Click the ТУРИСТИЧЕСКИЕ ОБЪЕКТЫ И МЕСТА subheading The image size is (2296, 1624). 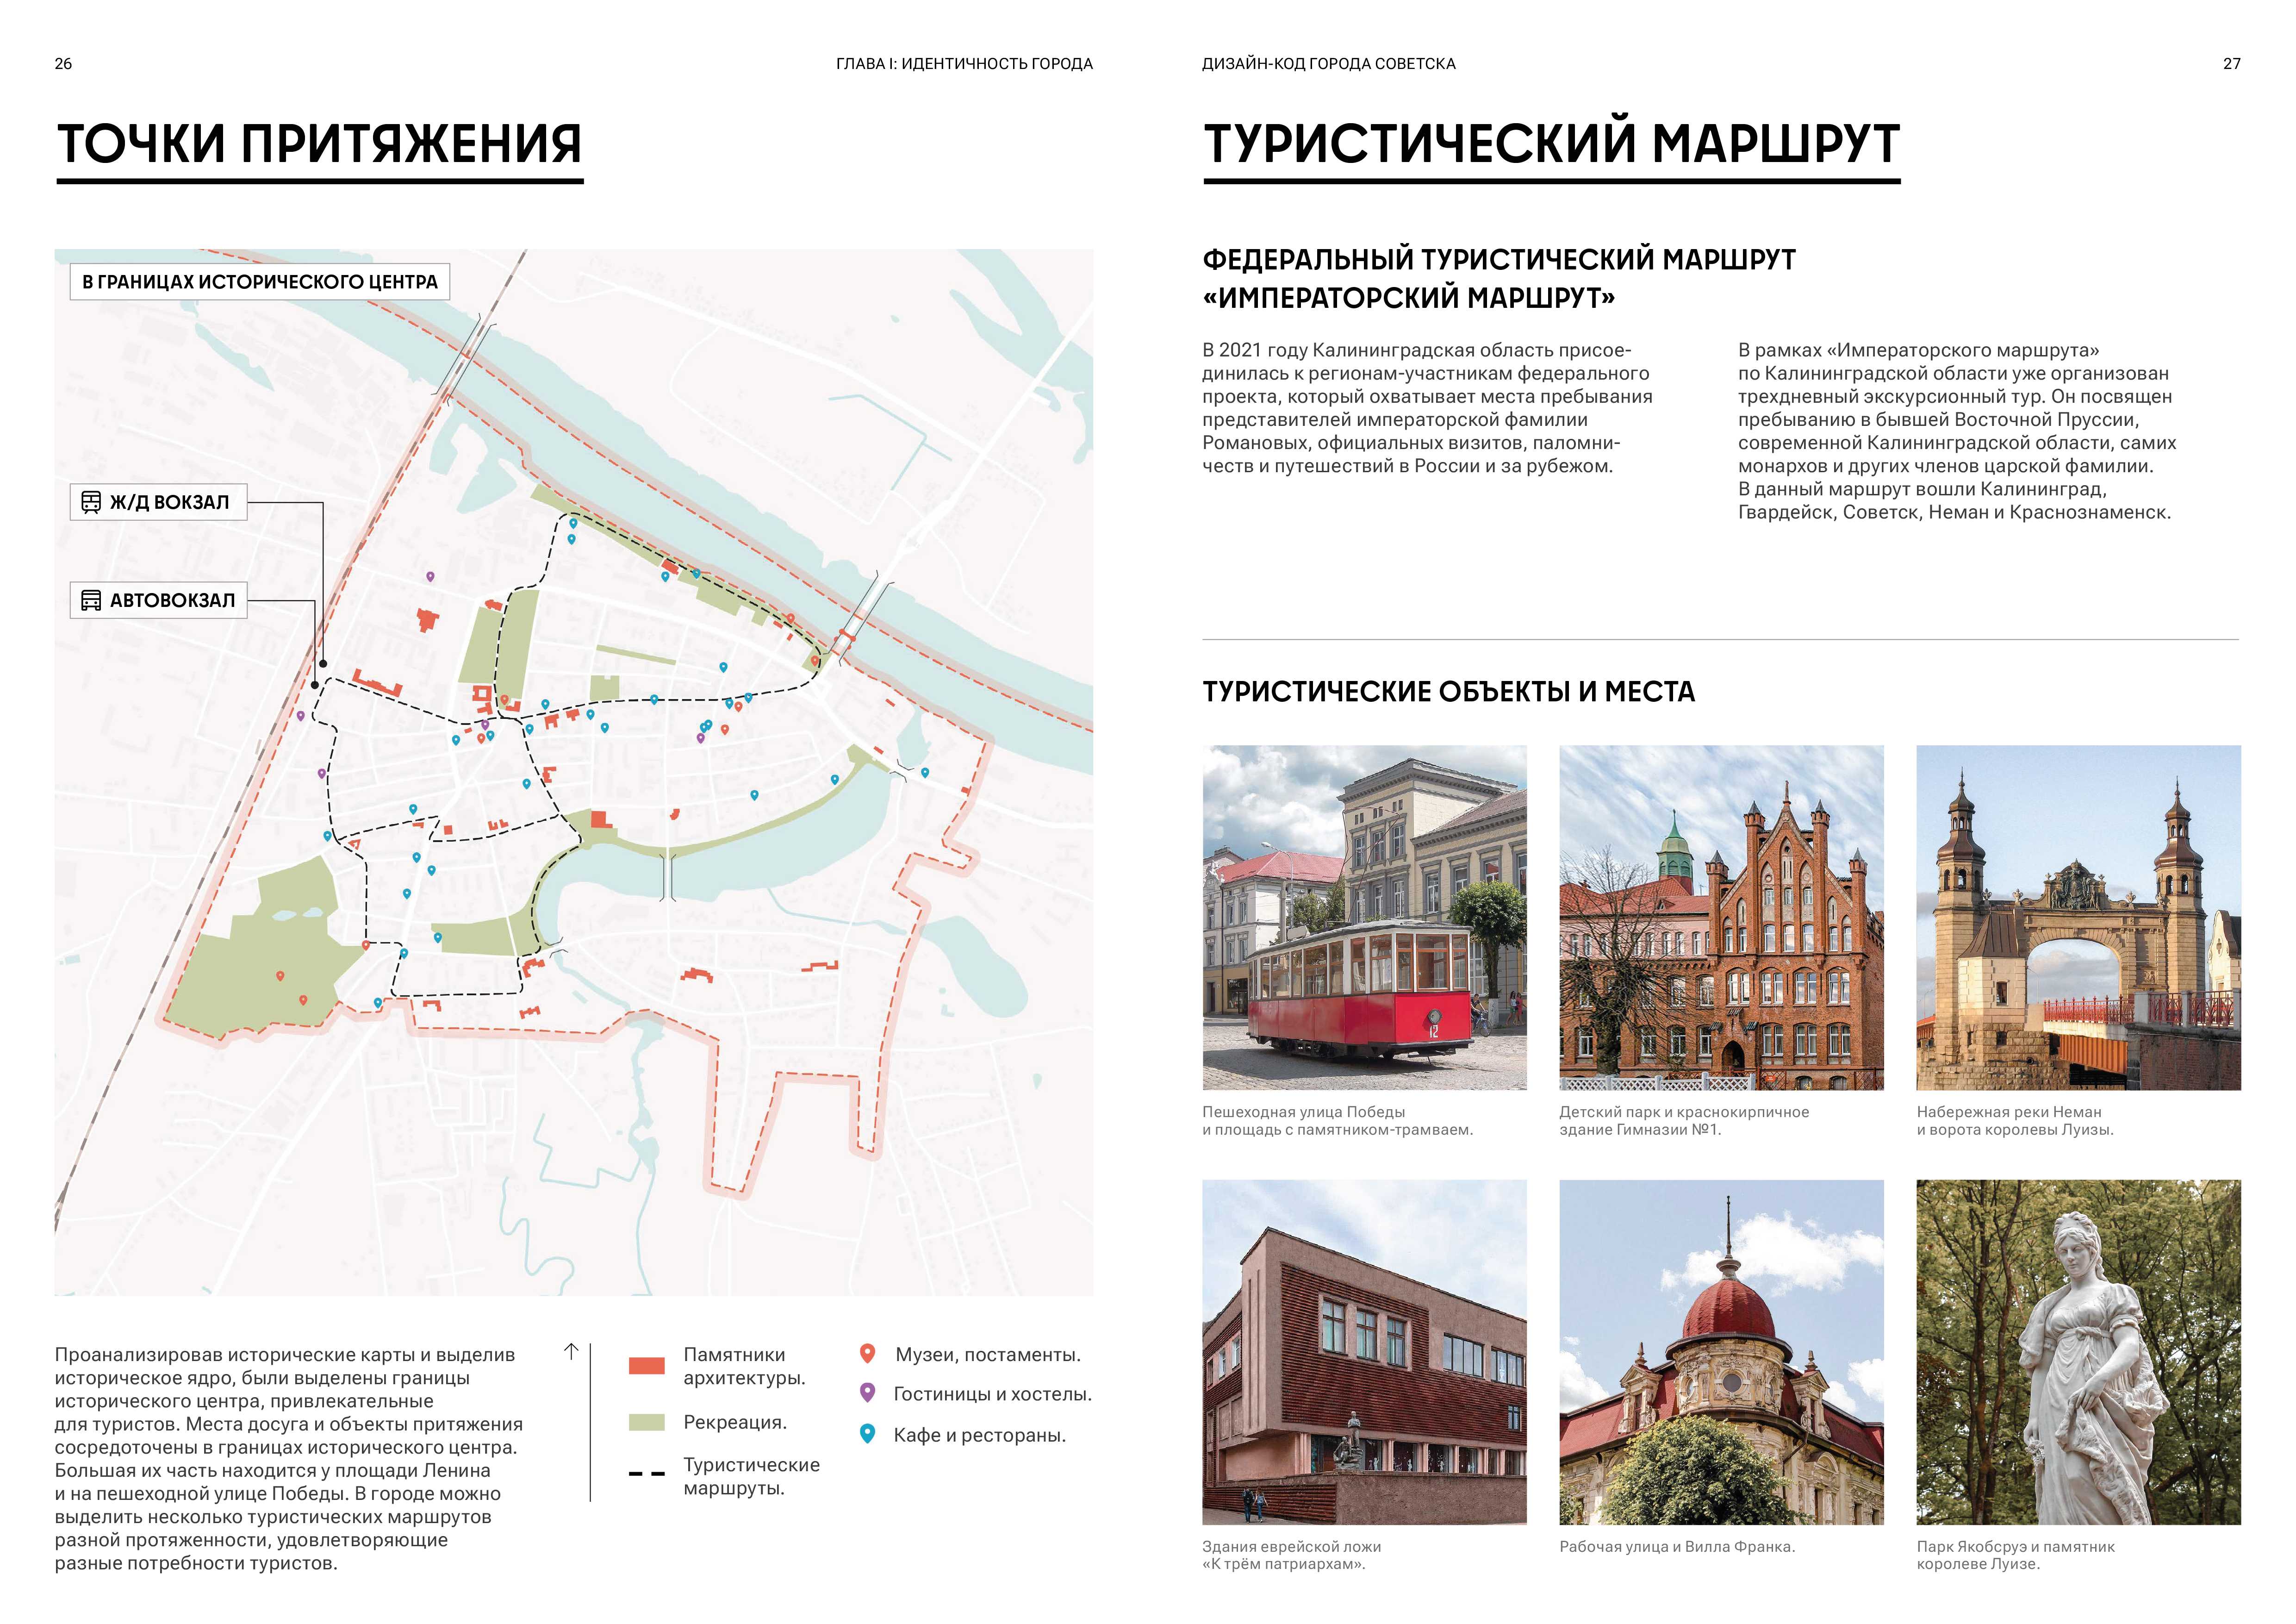1448,692
